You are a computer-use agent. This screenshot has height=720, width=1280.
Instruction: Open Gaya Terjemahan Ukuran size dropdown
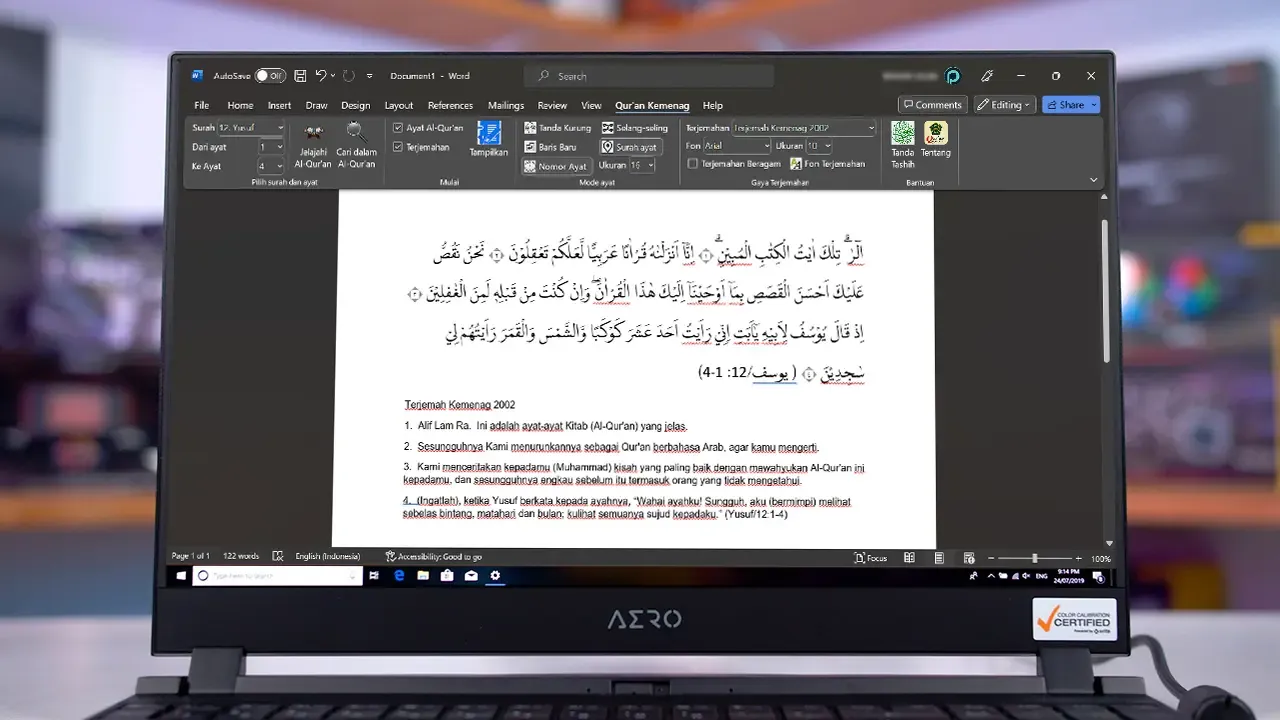tap(819, 146)
